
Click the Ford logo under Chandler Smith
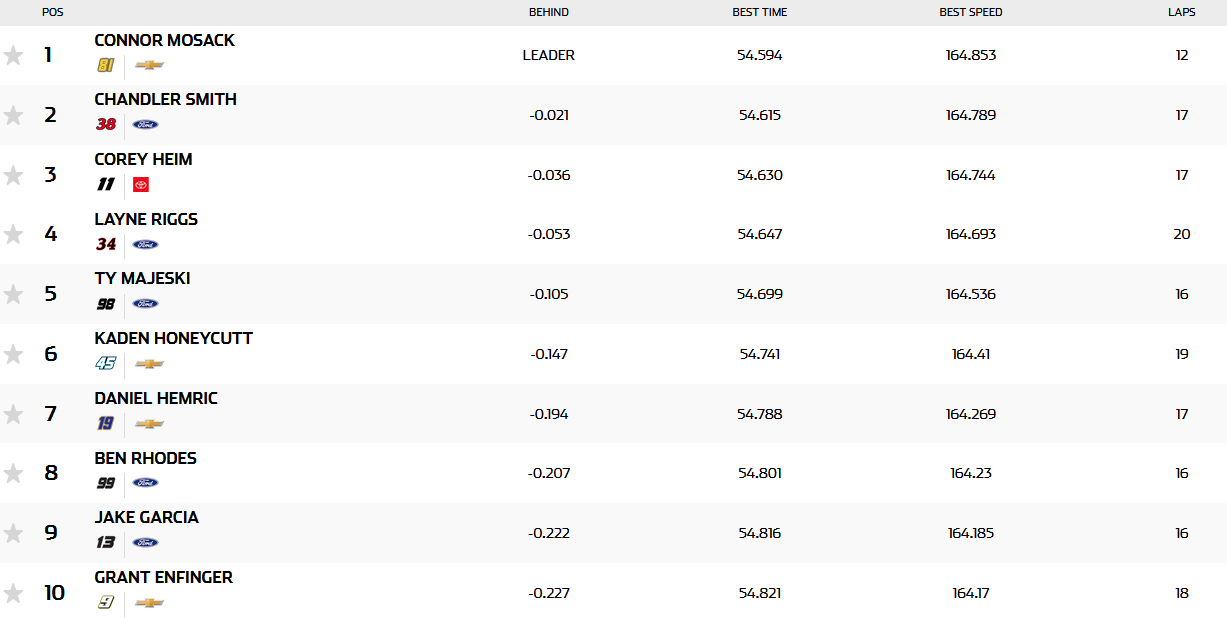point(145,124)
